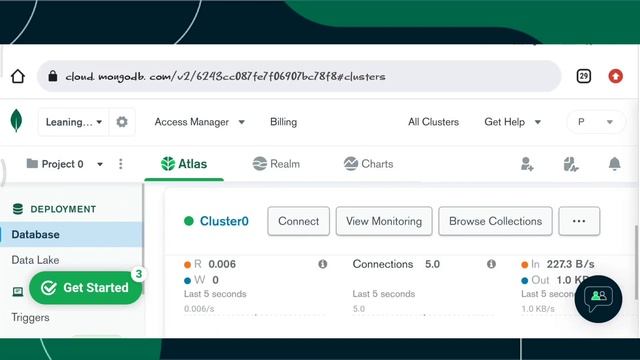Select Data Lake in the sidebar
Screen dimensions: 640x360
coord(35,260)
